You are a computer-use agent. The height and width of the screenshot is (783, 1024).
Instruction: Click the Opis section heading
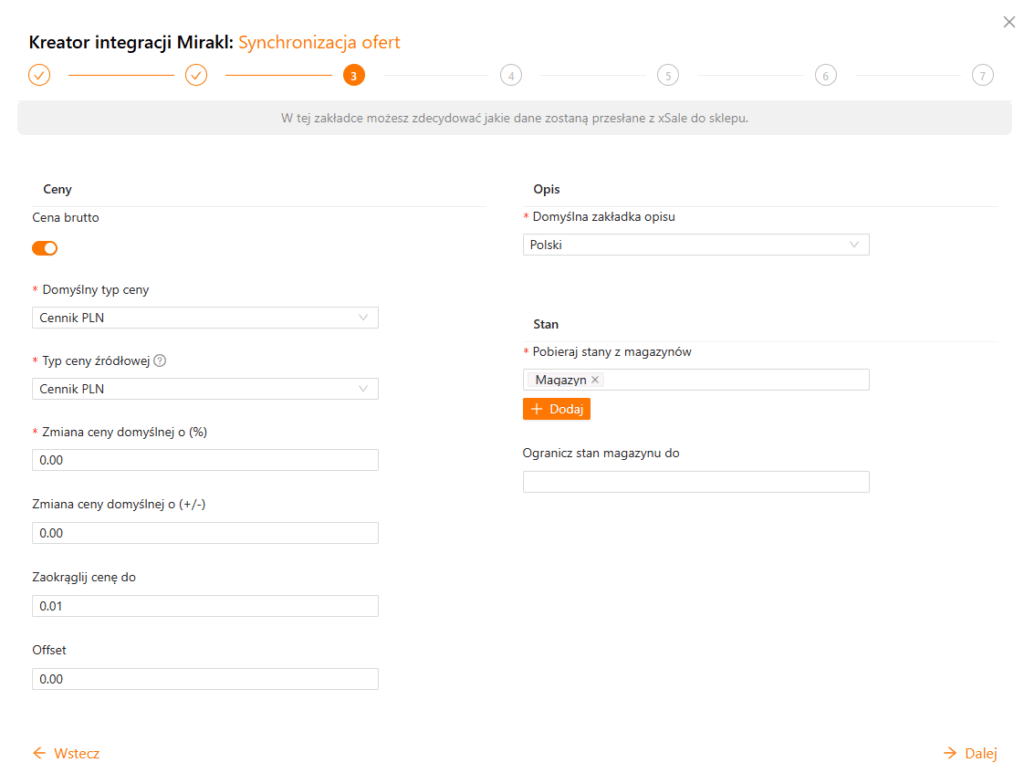pos(547,189)
